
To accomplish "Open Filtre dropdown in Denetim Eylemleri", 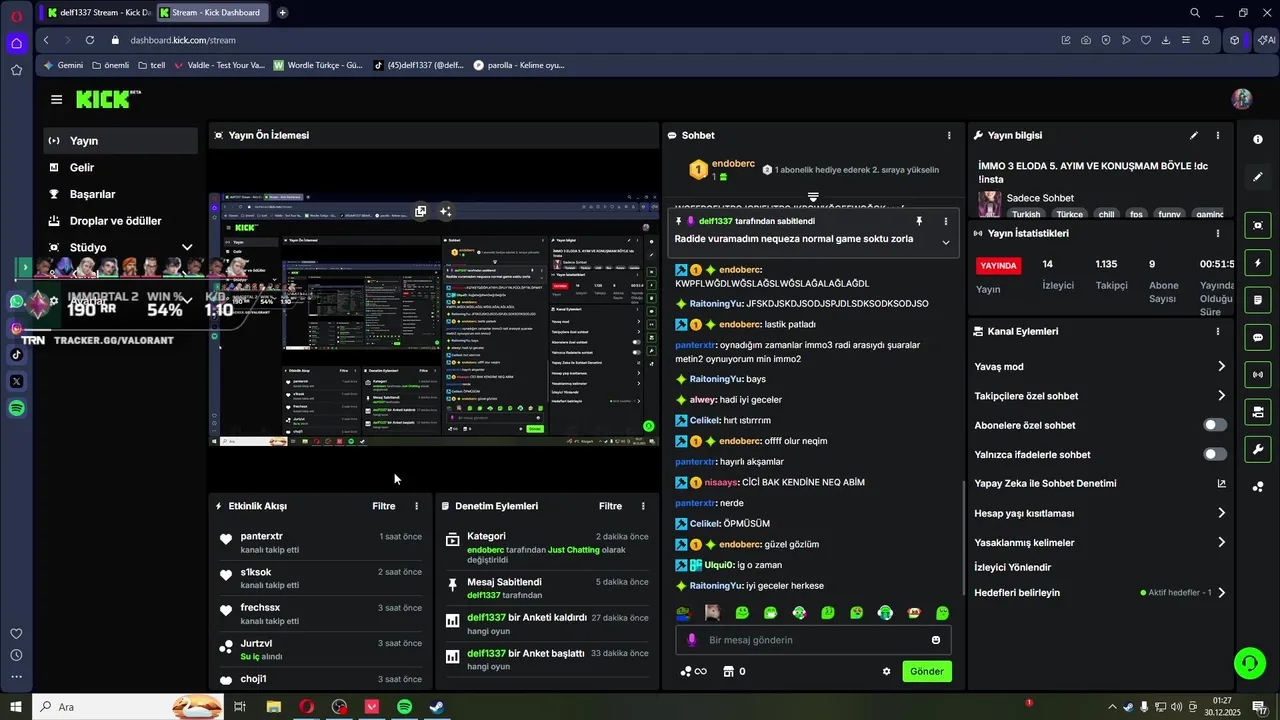I will pos(610,506).
